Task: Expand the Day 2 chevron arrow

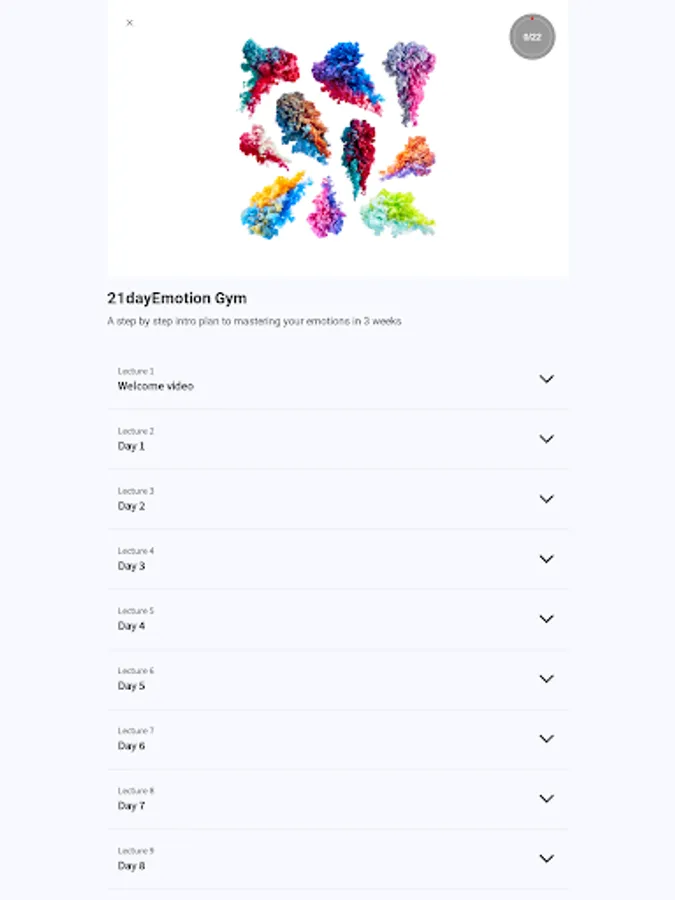Action: pyautogui.click(x=546, y=499)
